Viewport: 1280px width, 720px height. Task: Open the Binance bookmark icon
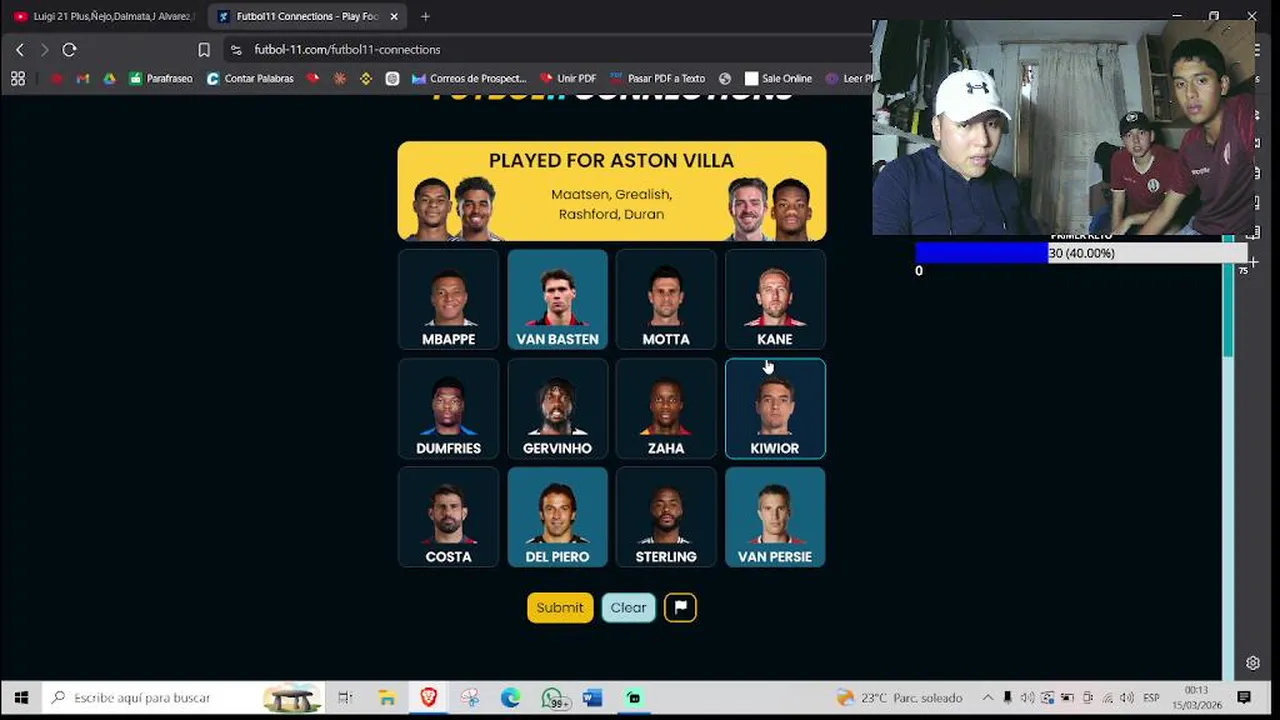coord(366,78)
